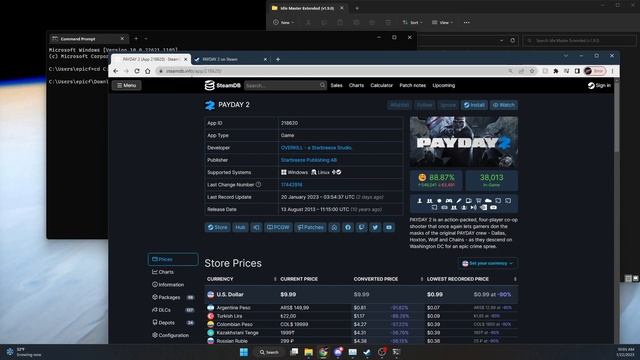
Task: Click the Install button
Action: (474, 105)
